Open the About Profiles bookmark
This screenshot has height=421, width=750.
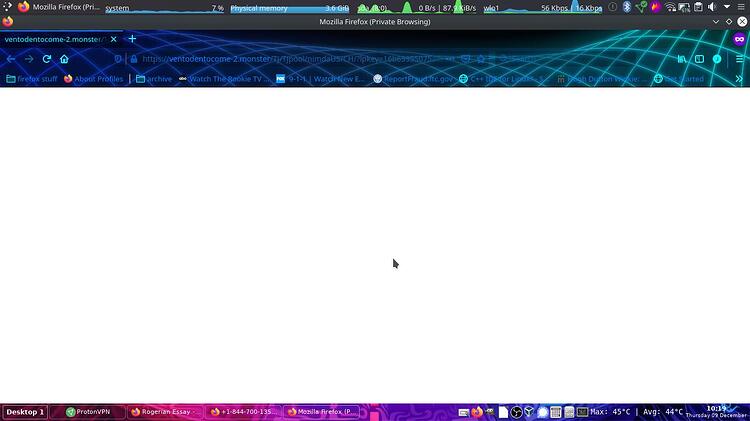click(93, 79)
